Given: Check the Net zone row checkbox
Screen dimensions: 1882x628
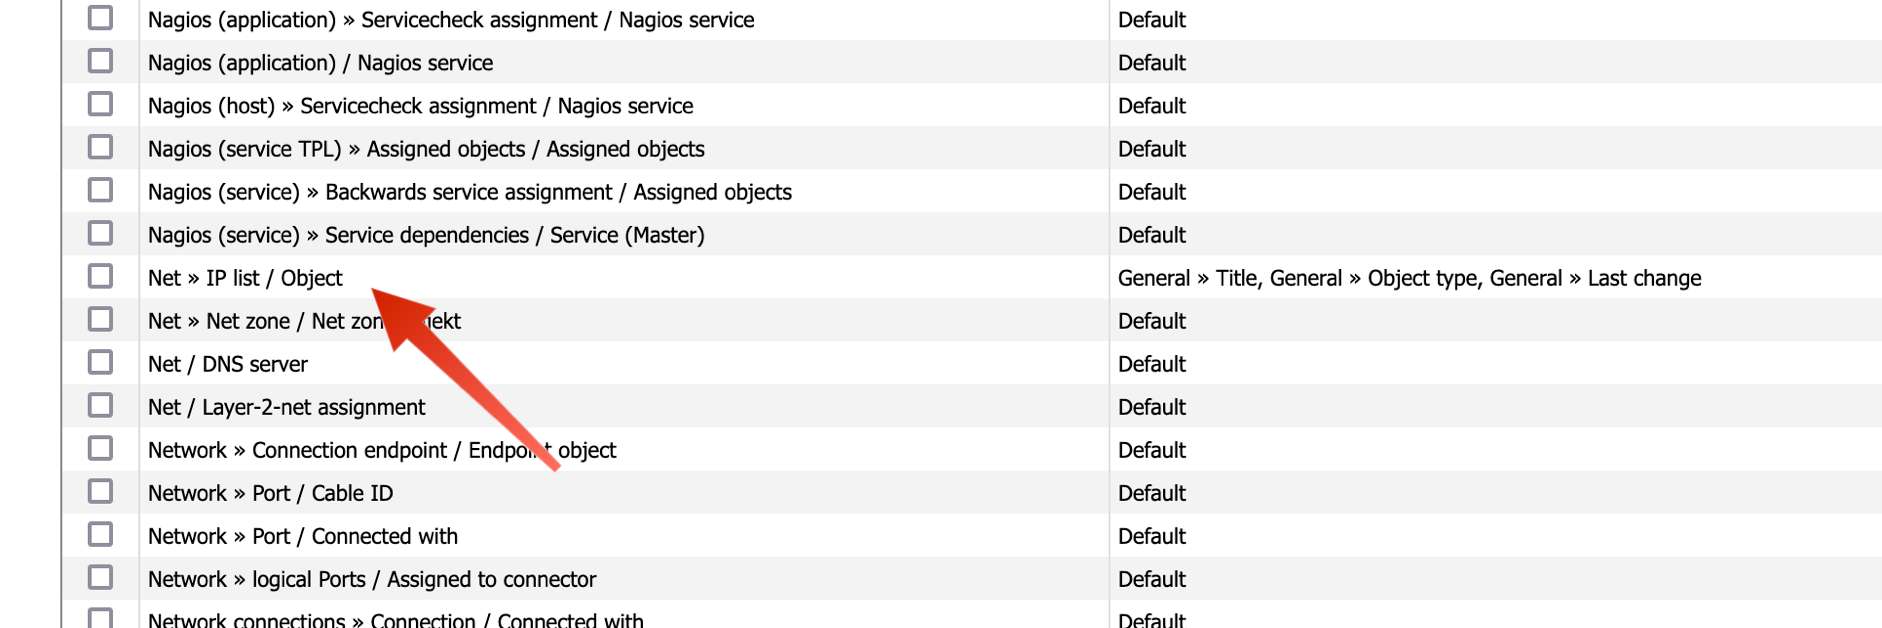Looking at the screenshot, I should [x=100, y=319].
